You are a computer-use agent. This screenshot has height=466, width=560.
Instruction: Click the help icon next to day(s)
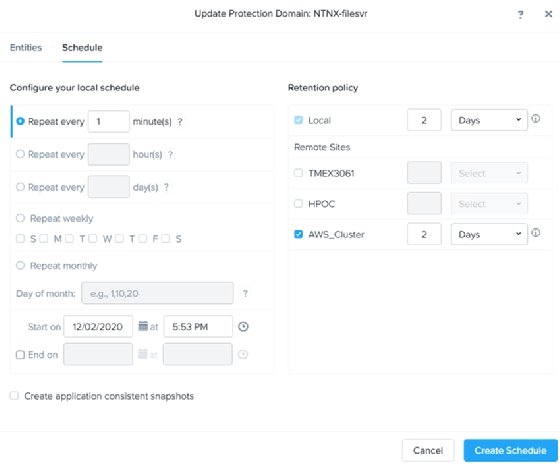[166, 187]
